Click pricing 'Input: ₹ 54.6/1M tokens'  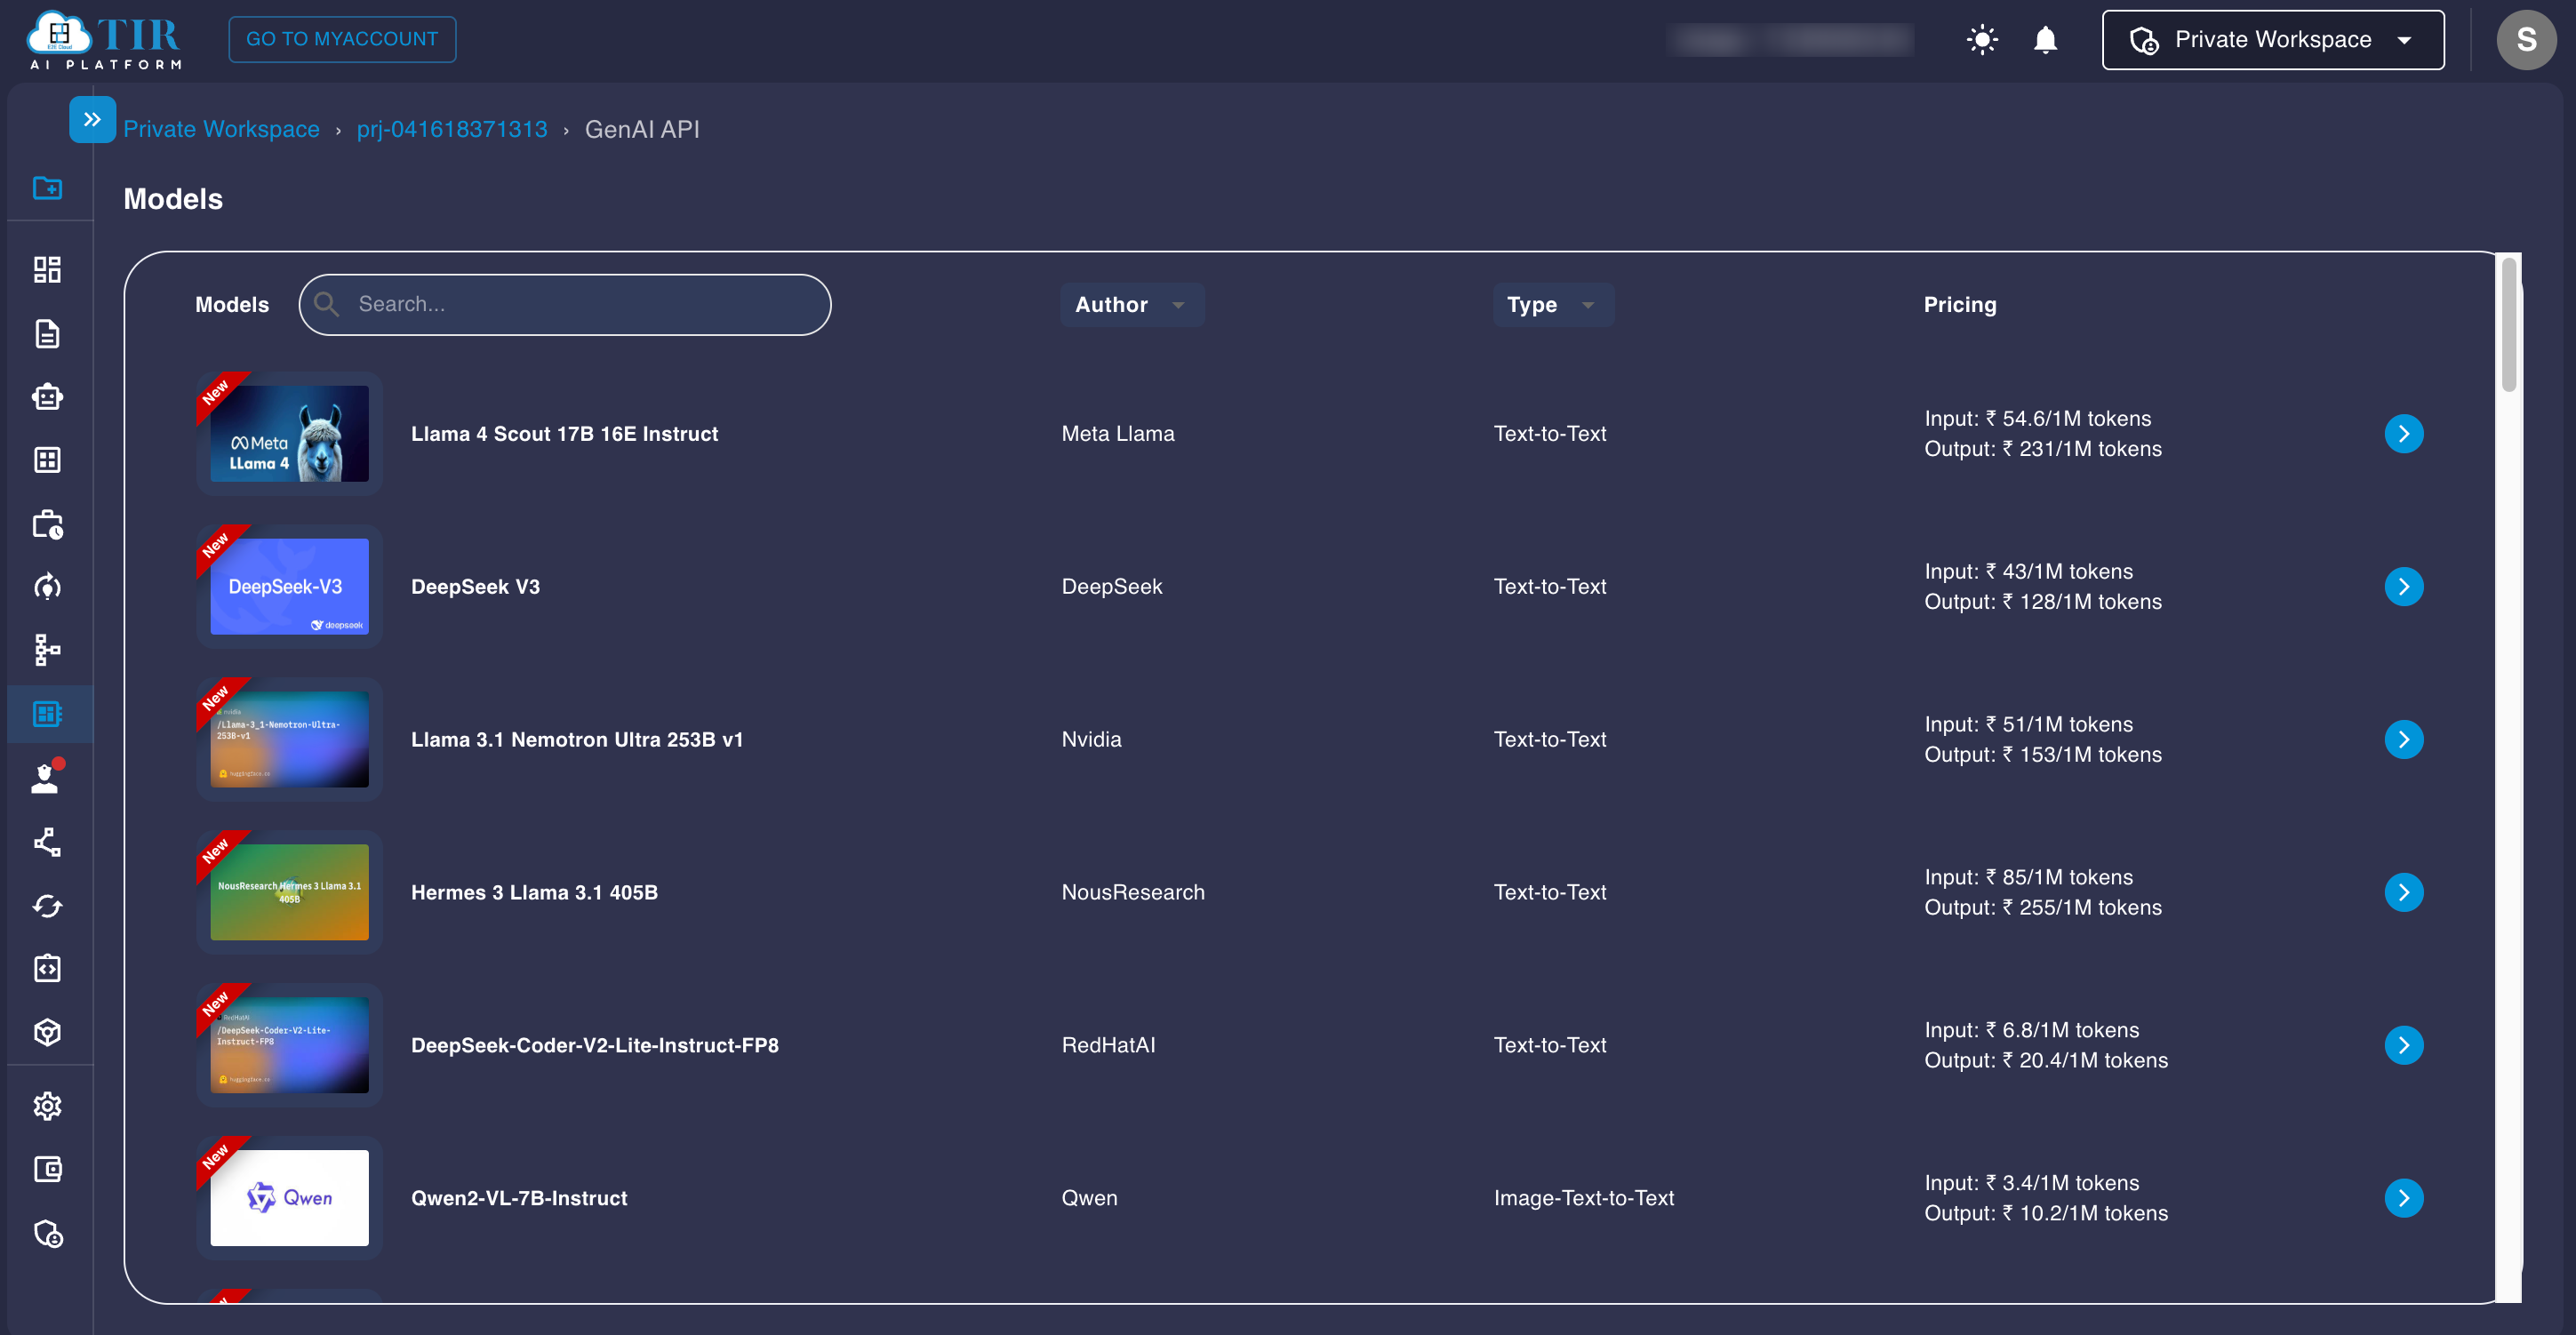2037,419
